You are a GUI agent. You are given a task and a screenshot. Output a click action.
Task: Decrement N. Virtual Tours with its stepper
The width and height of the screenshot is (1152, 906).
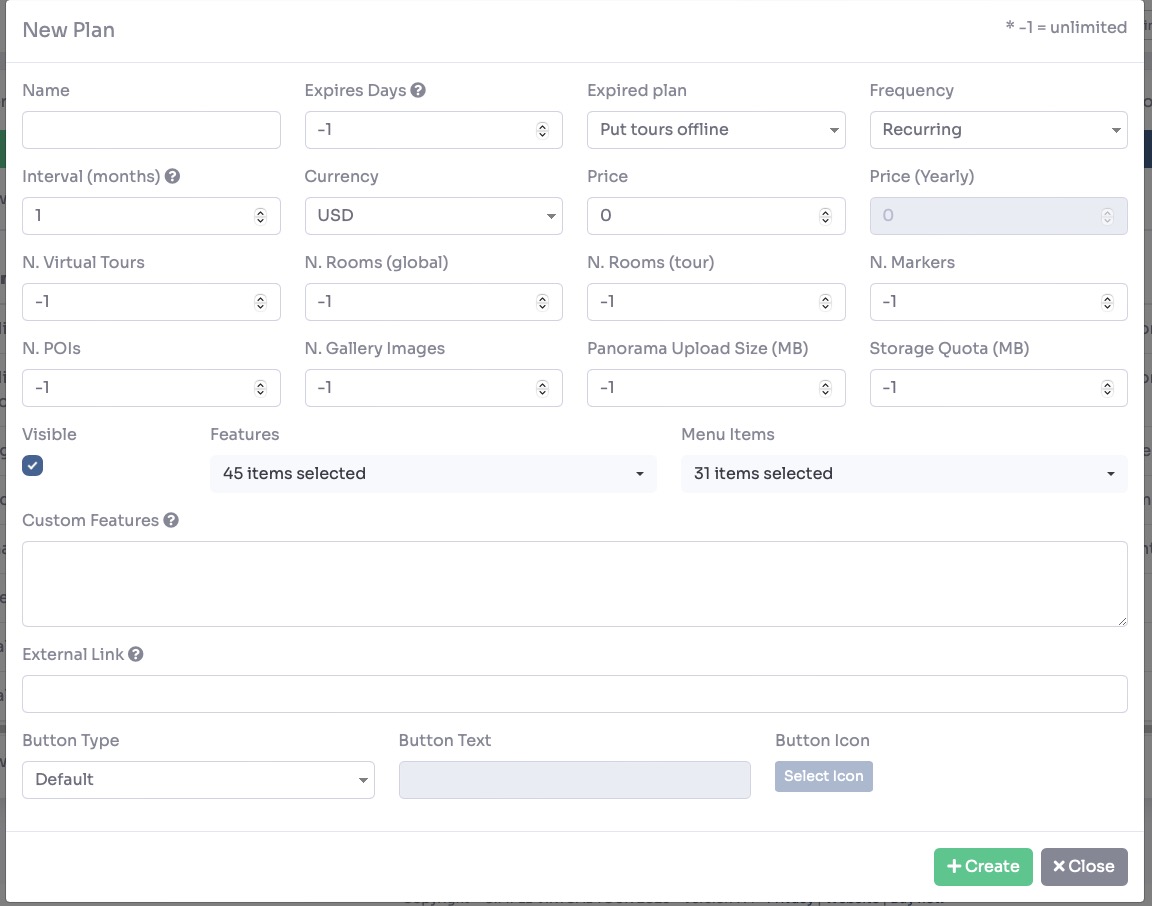click(x=260, y=306)
